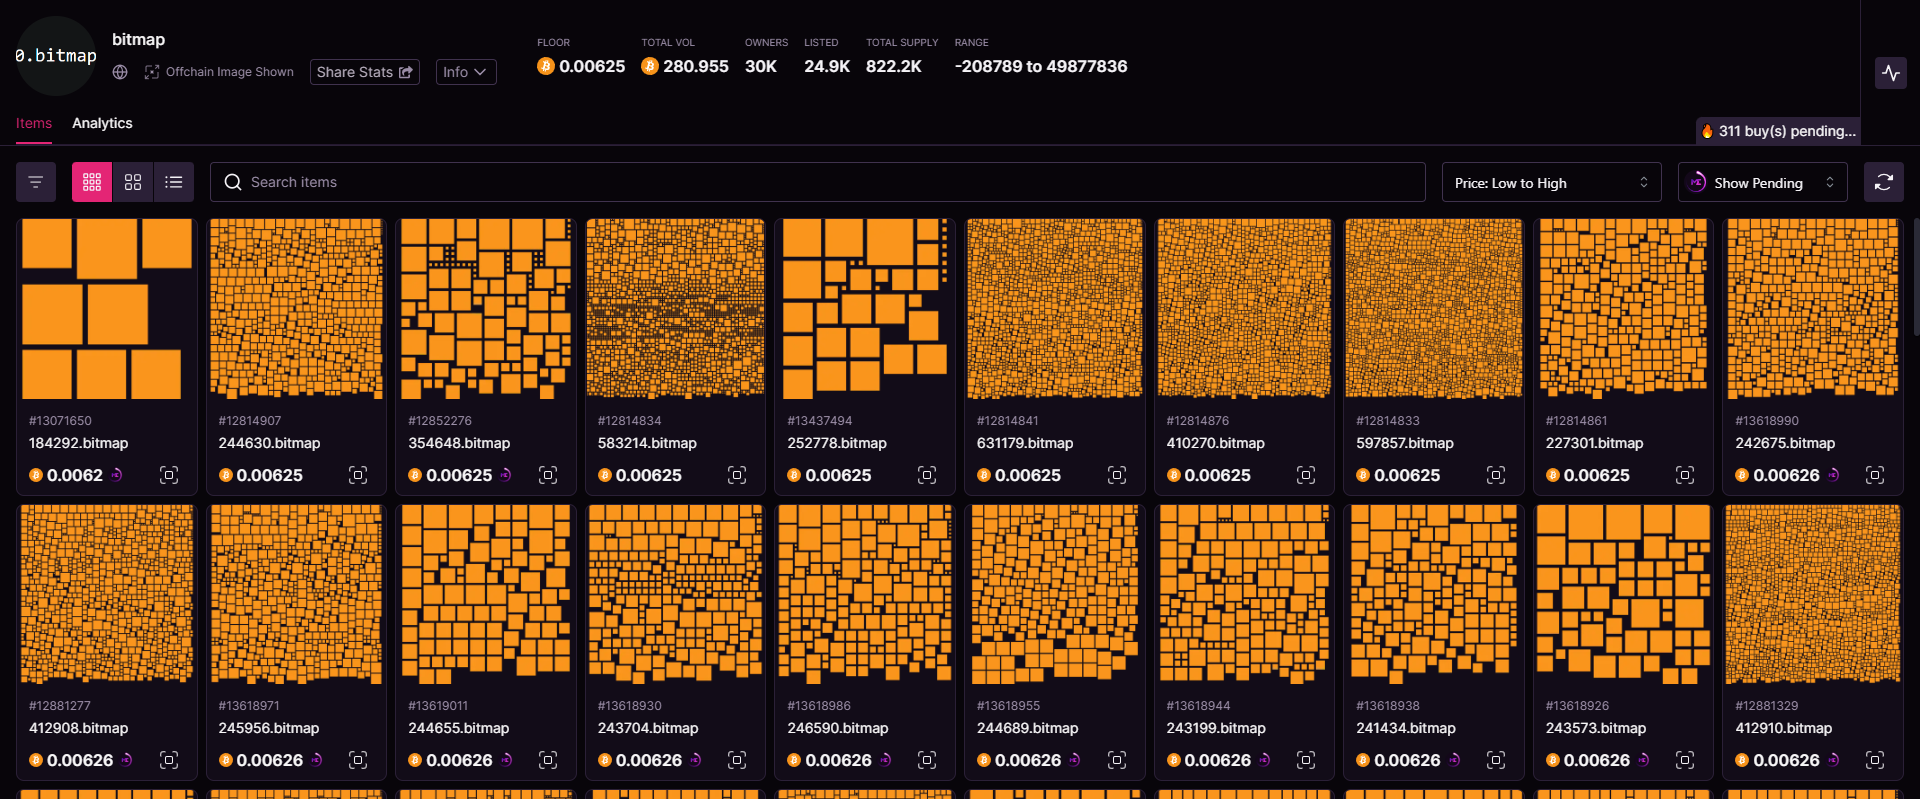Image resolution: width=1920 pixels, height=799 pixels.
Task: Click pending icon on 354648.bitmap price
Action: [506, 475]
